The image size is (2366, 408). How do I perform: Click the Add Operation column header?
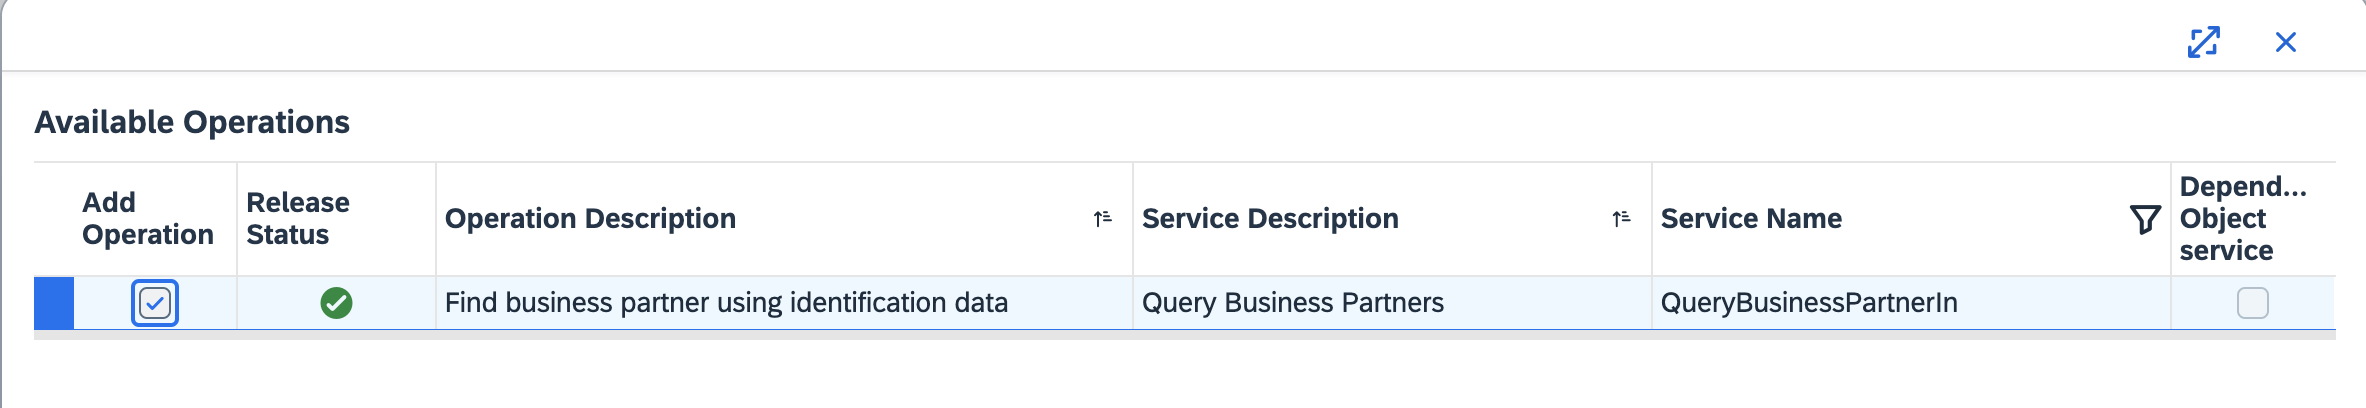pos(147,219)
